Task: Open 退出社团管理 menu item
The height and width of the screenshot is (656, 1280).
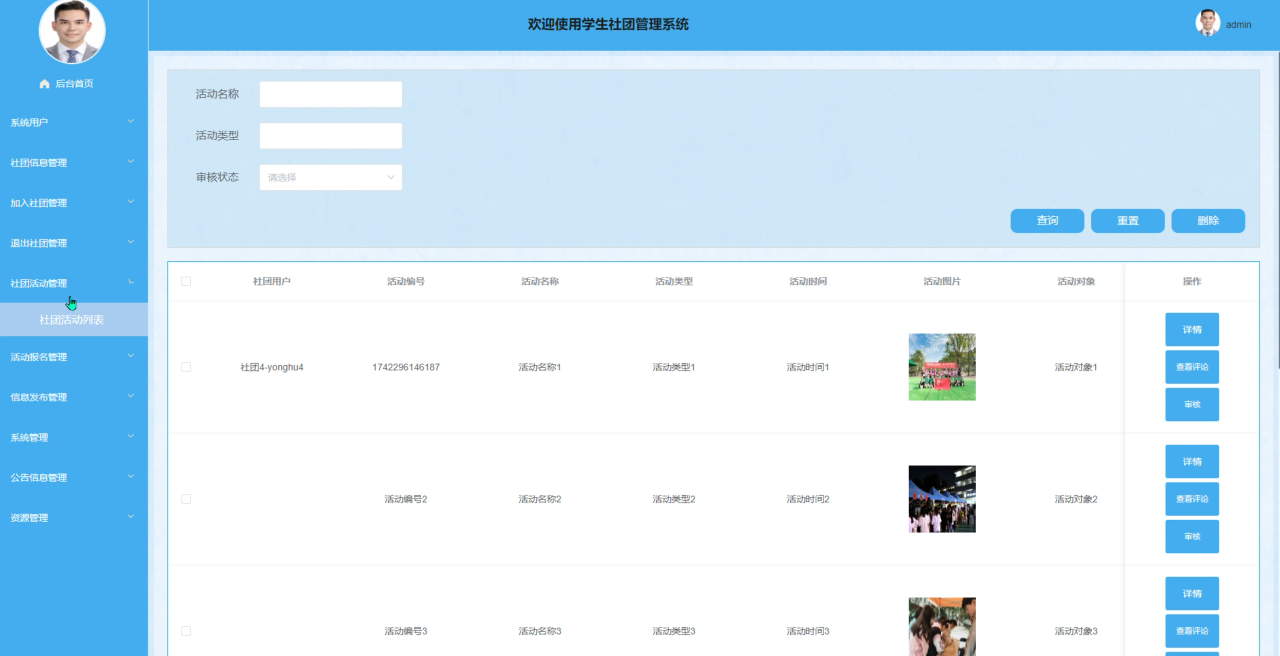Action: coord(74,243)
